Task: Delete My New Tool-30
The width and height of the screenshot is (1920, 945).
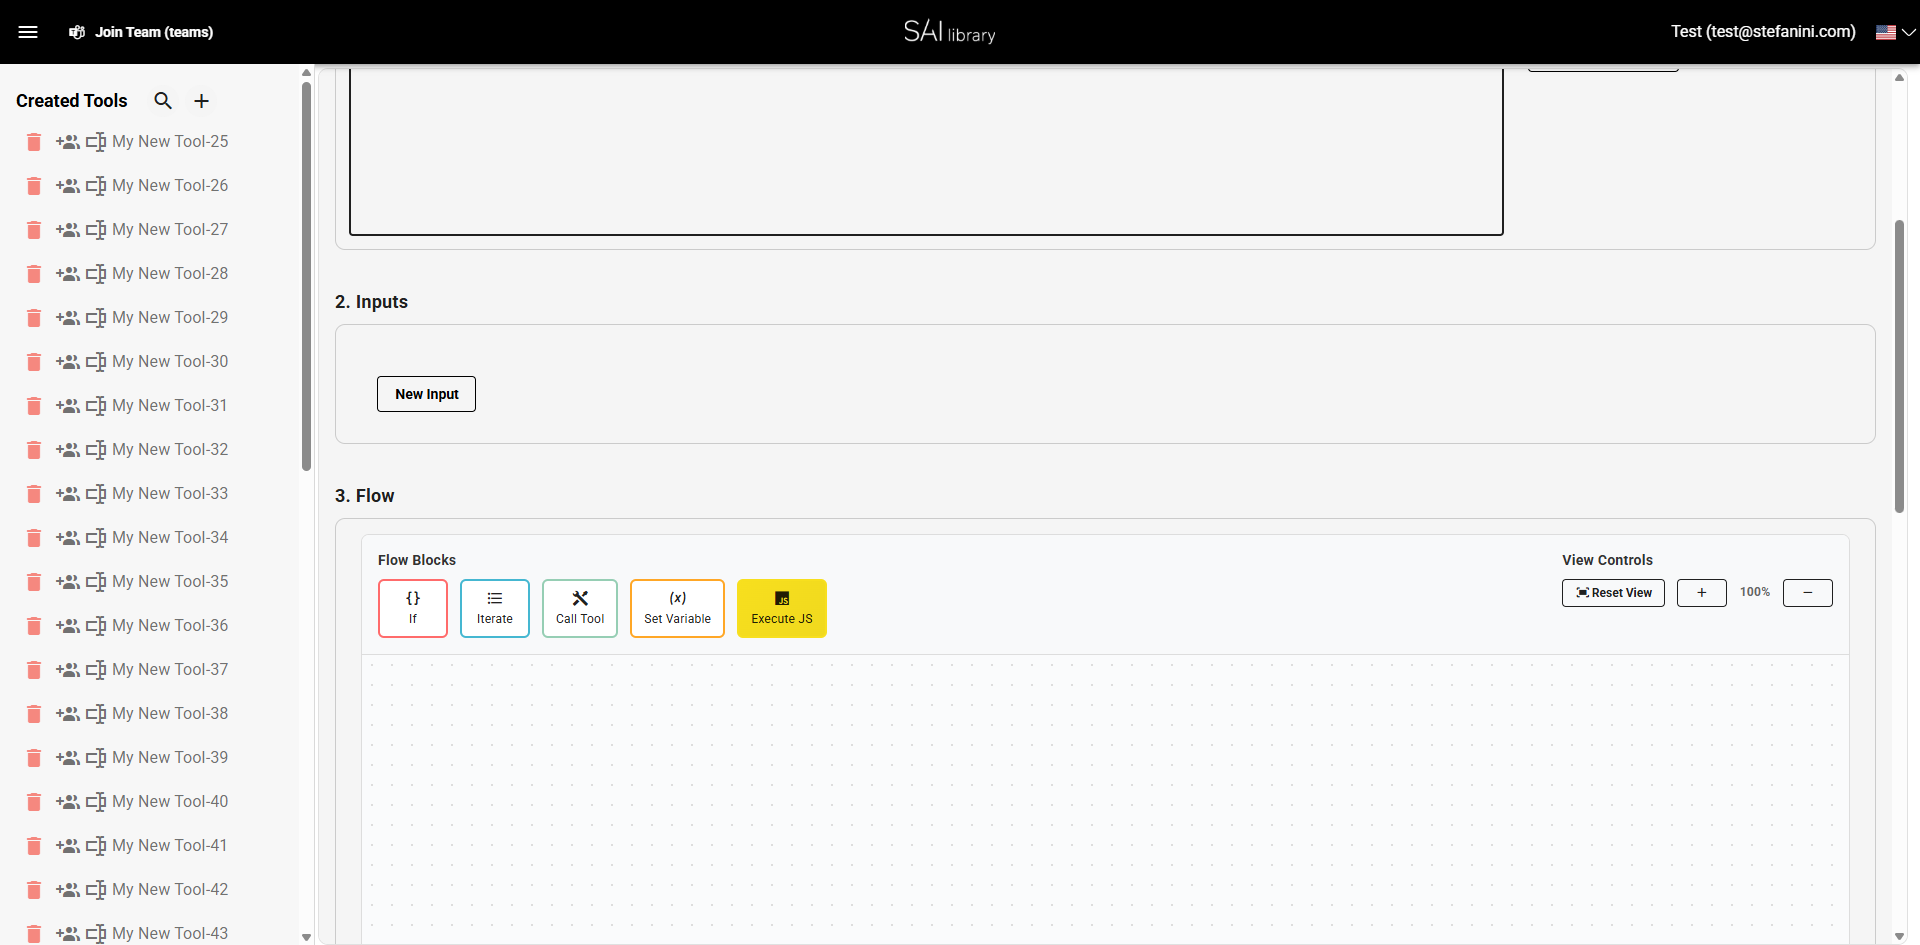Action: click(34, 362)
